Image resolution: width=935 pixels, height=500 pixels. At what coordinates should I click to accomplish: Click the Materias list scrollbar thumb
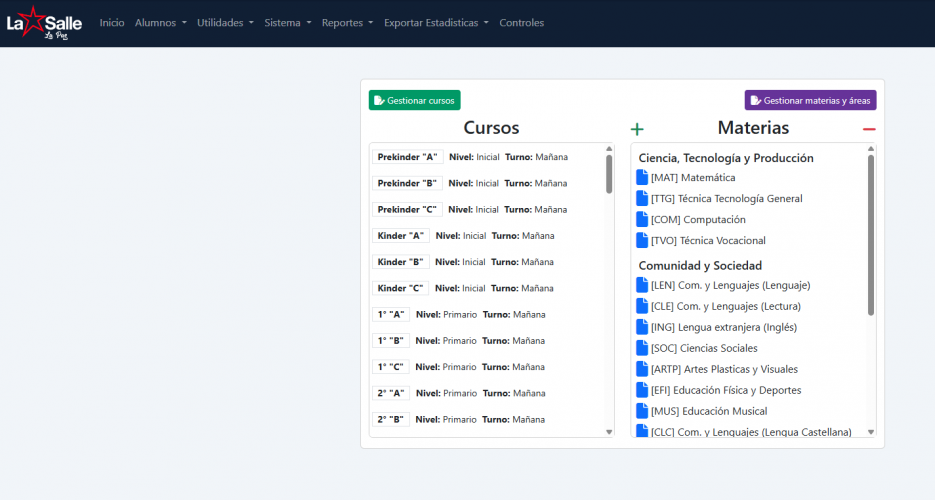point(871,235)
